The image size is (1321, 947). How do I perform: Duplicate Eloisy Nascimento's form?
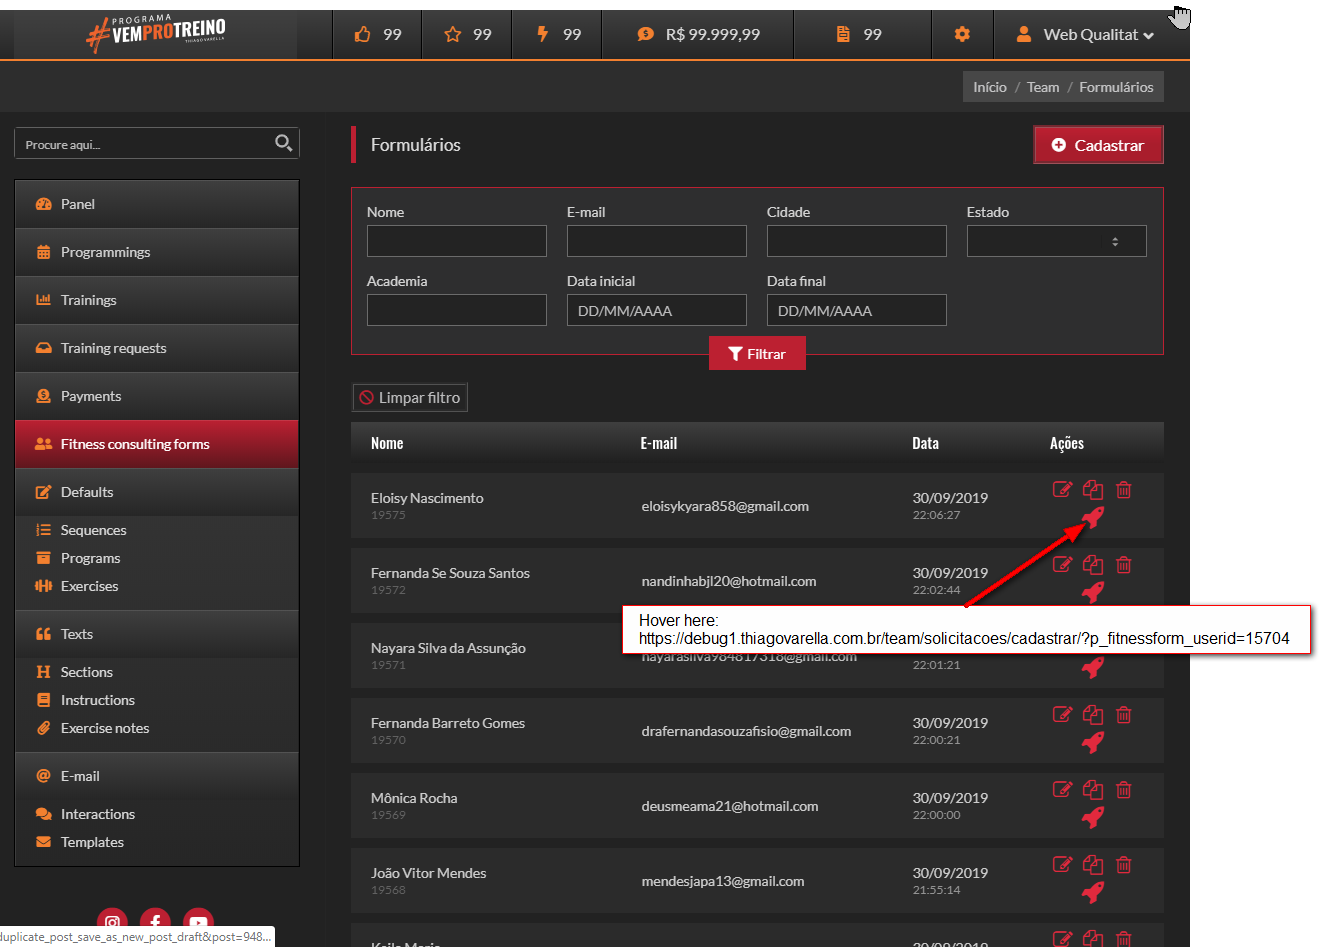point(1093,489)
